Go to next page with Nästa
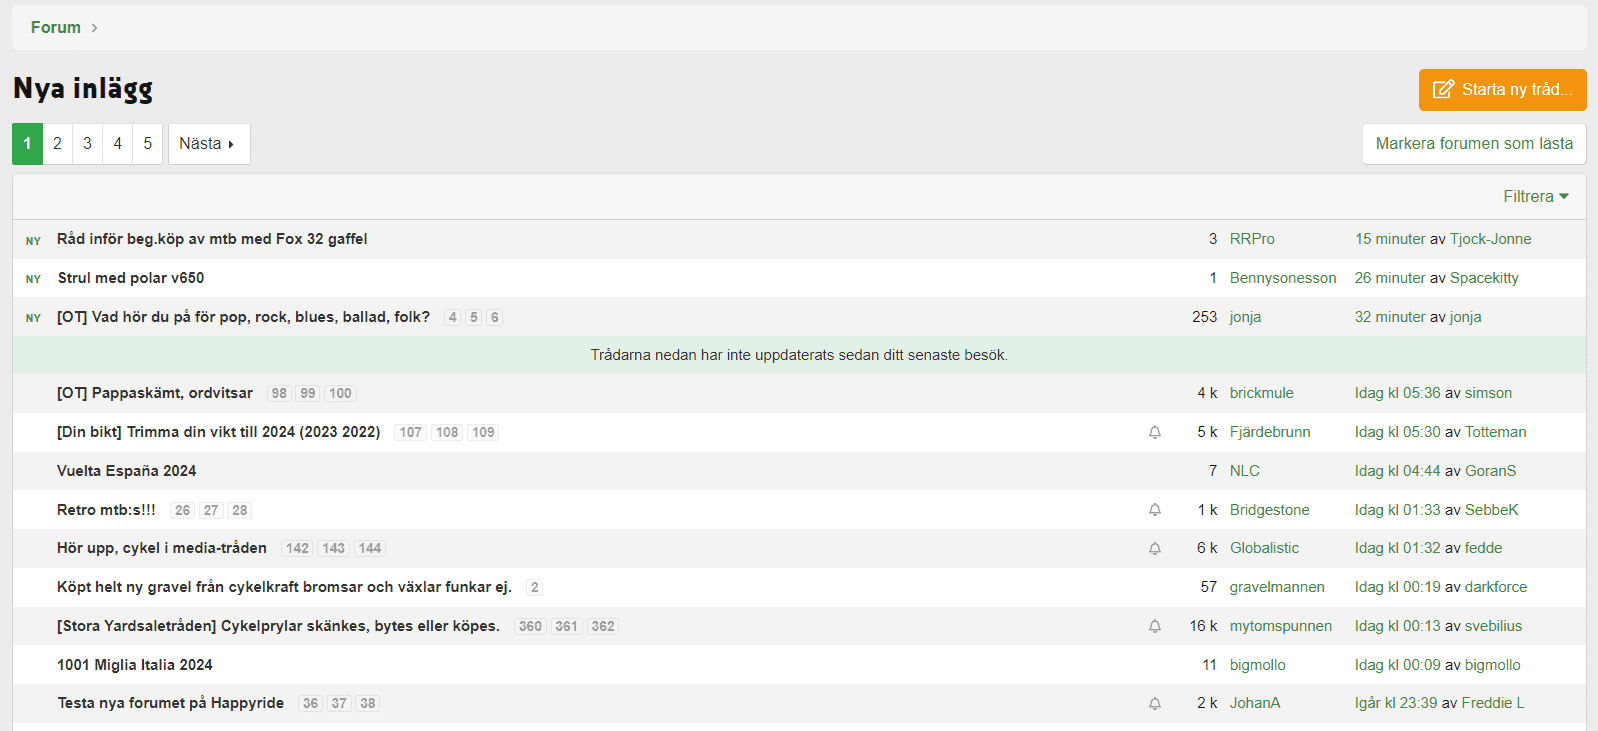 [208, 144]
